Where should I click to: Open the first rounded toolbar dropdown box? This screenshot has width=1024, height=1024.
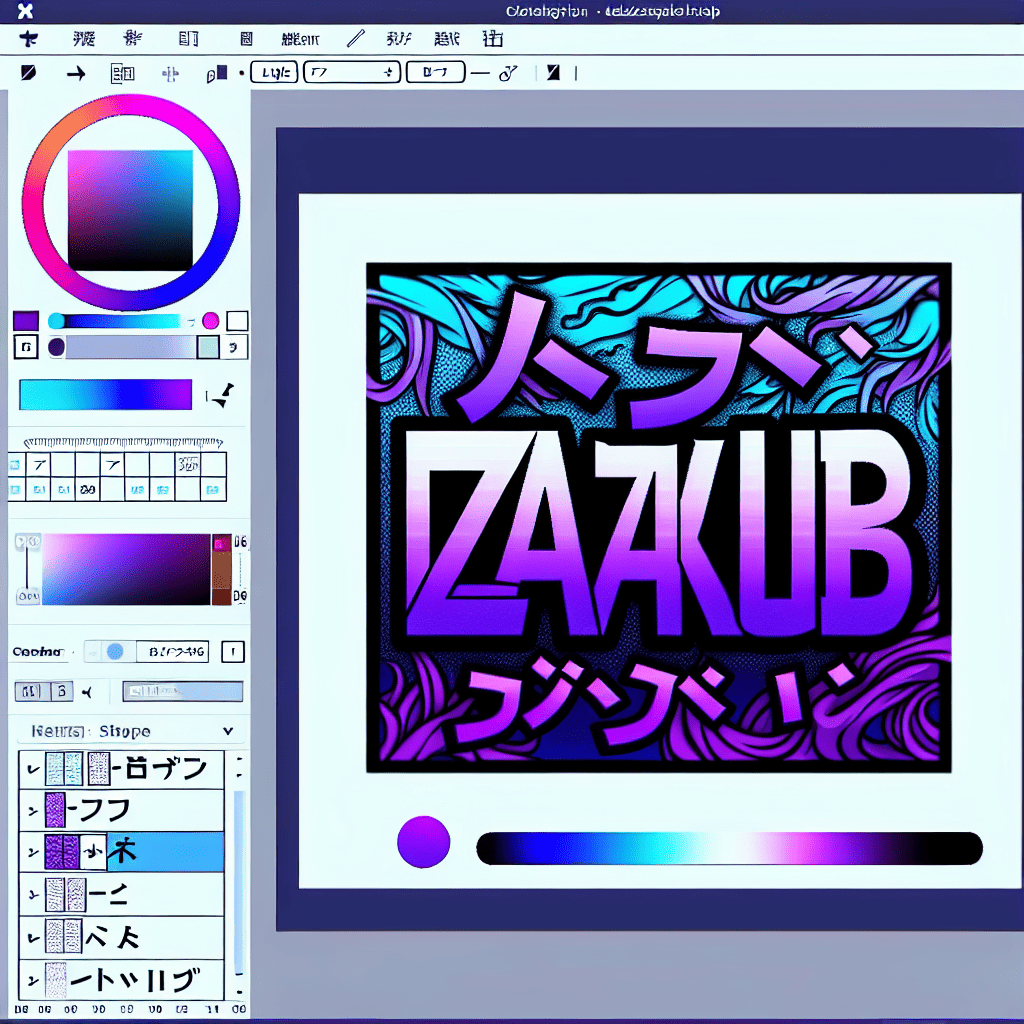[273, 72]
